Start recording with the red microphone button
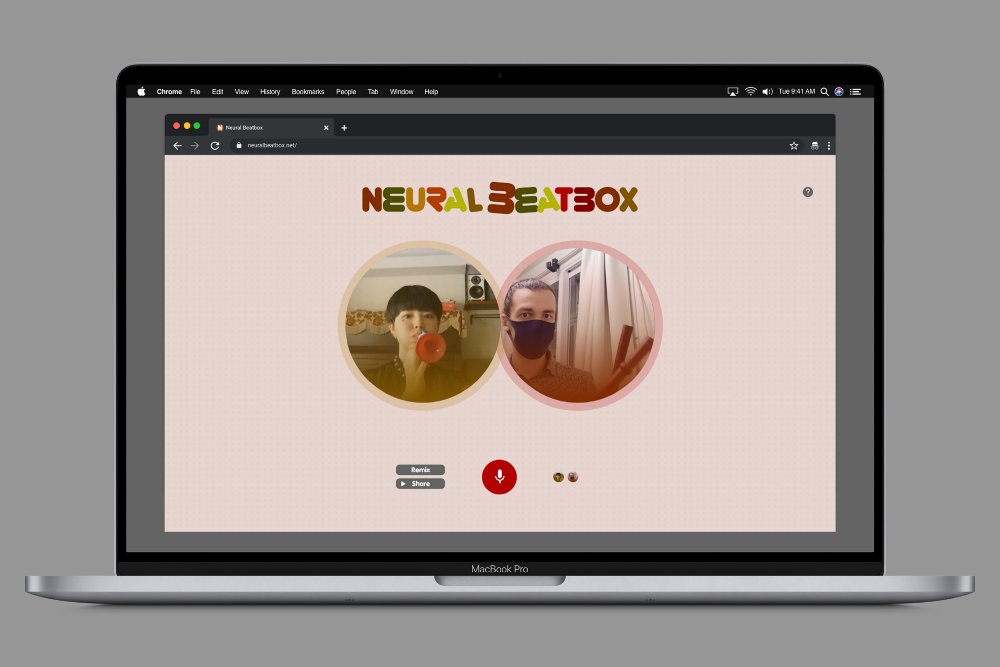This screenshot has width=1000, height=667. [x=499, y=477]
